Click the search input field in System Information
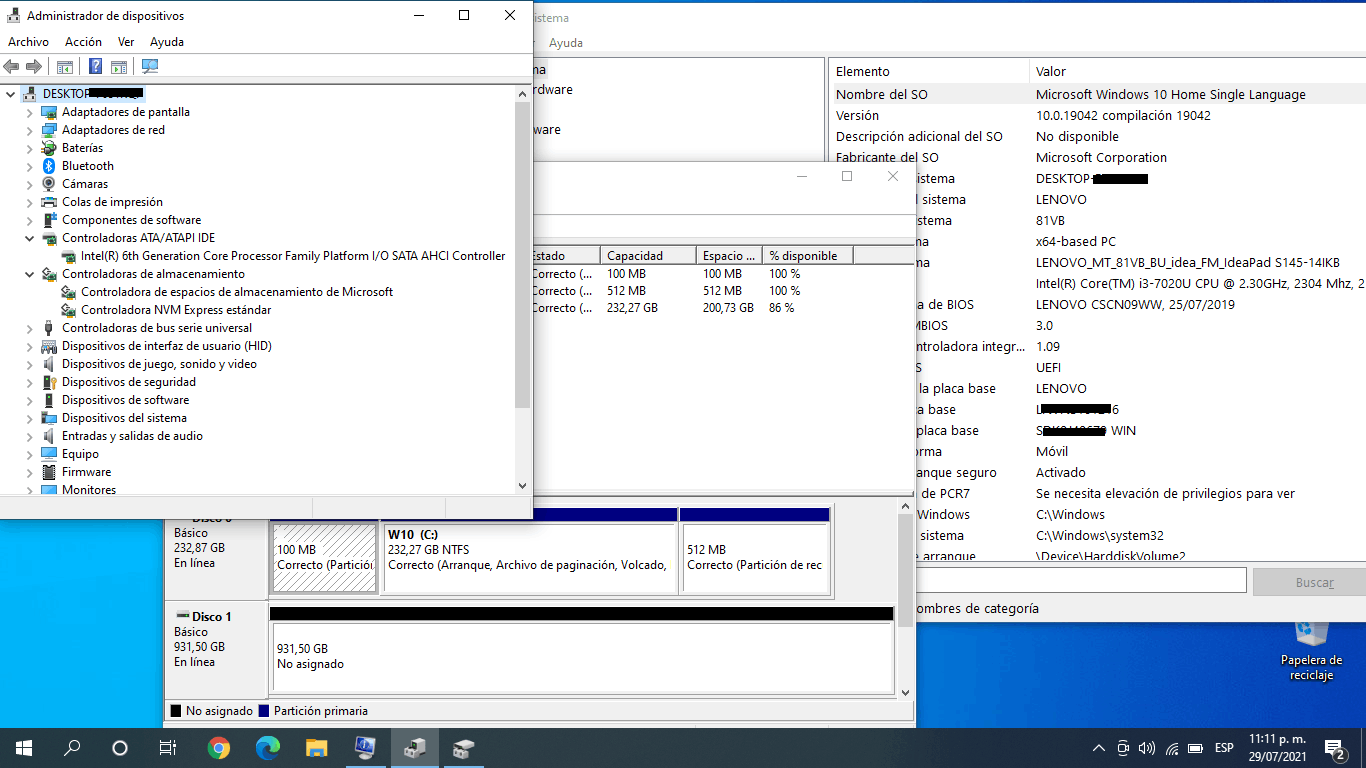 (1080, 581)
